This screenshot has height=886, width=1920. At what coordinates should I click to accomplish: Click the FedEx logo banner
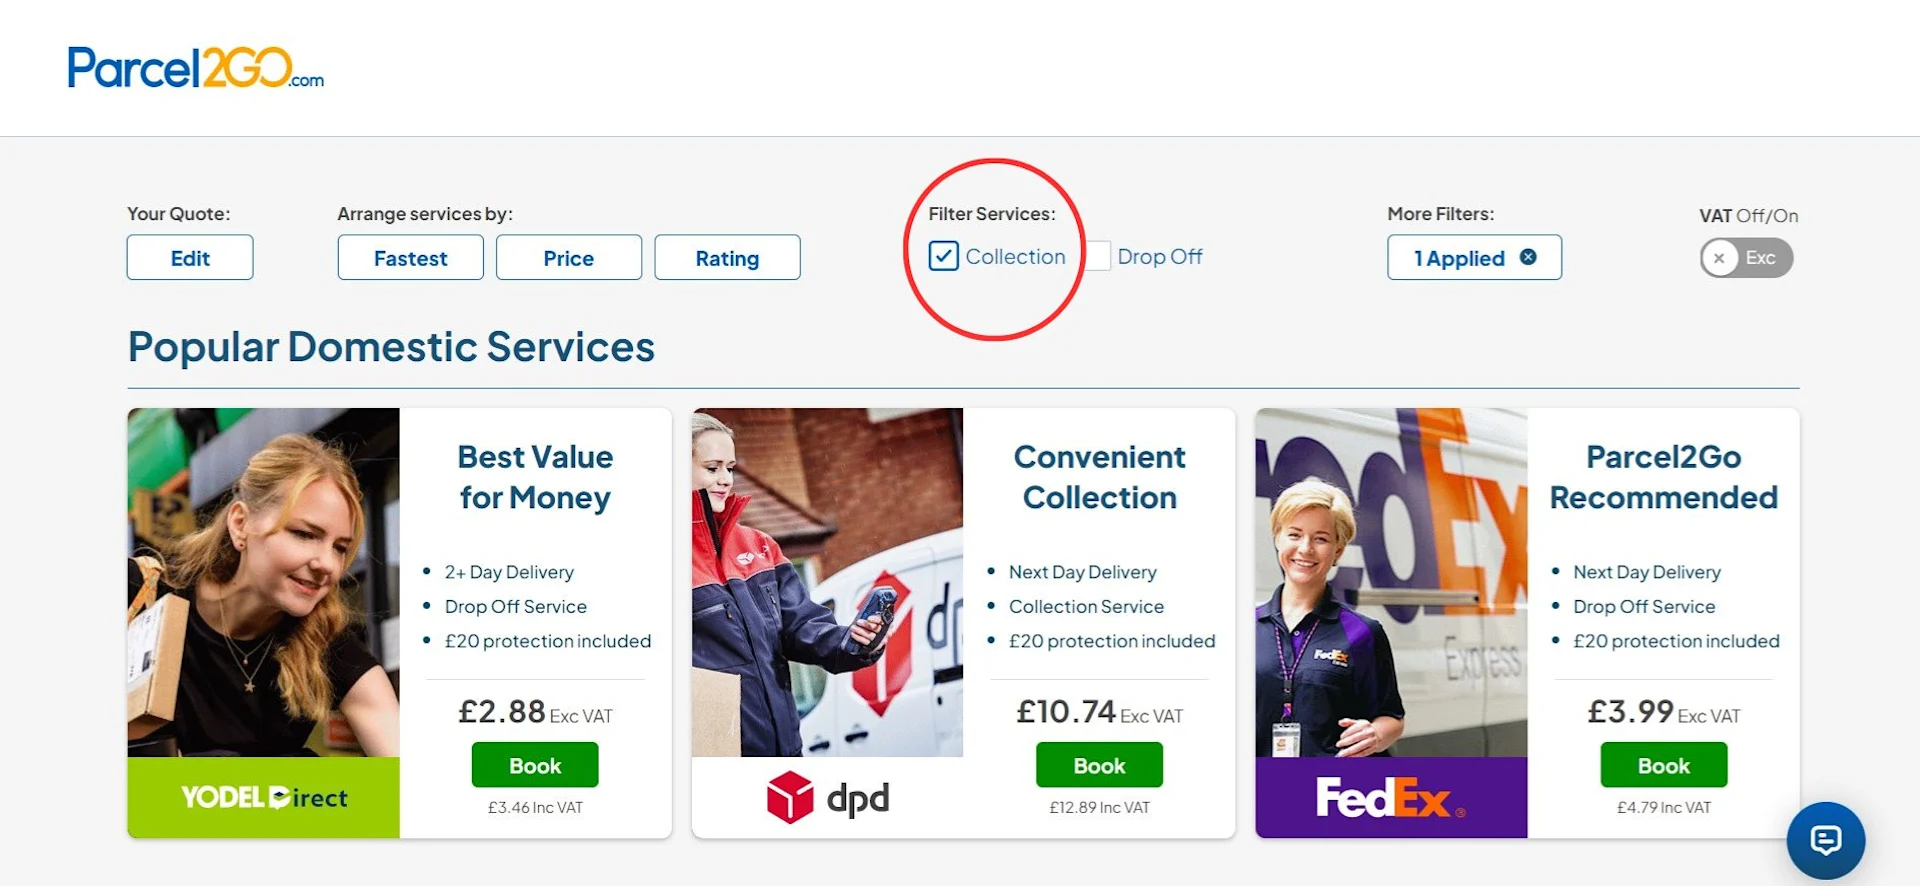pyautogui.click(x=1388, y=797)
